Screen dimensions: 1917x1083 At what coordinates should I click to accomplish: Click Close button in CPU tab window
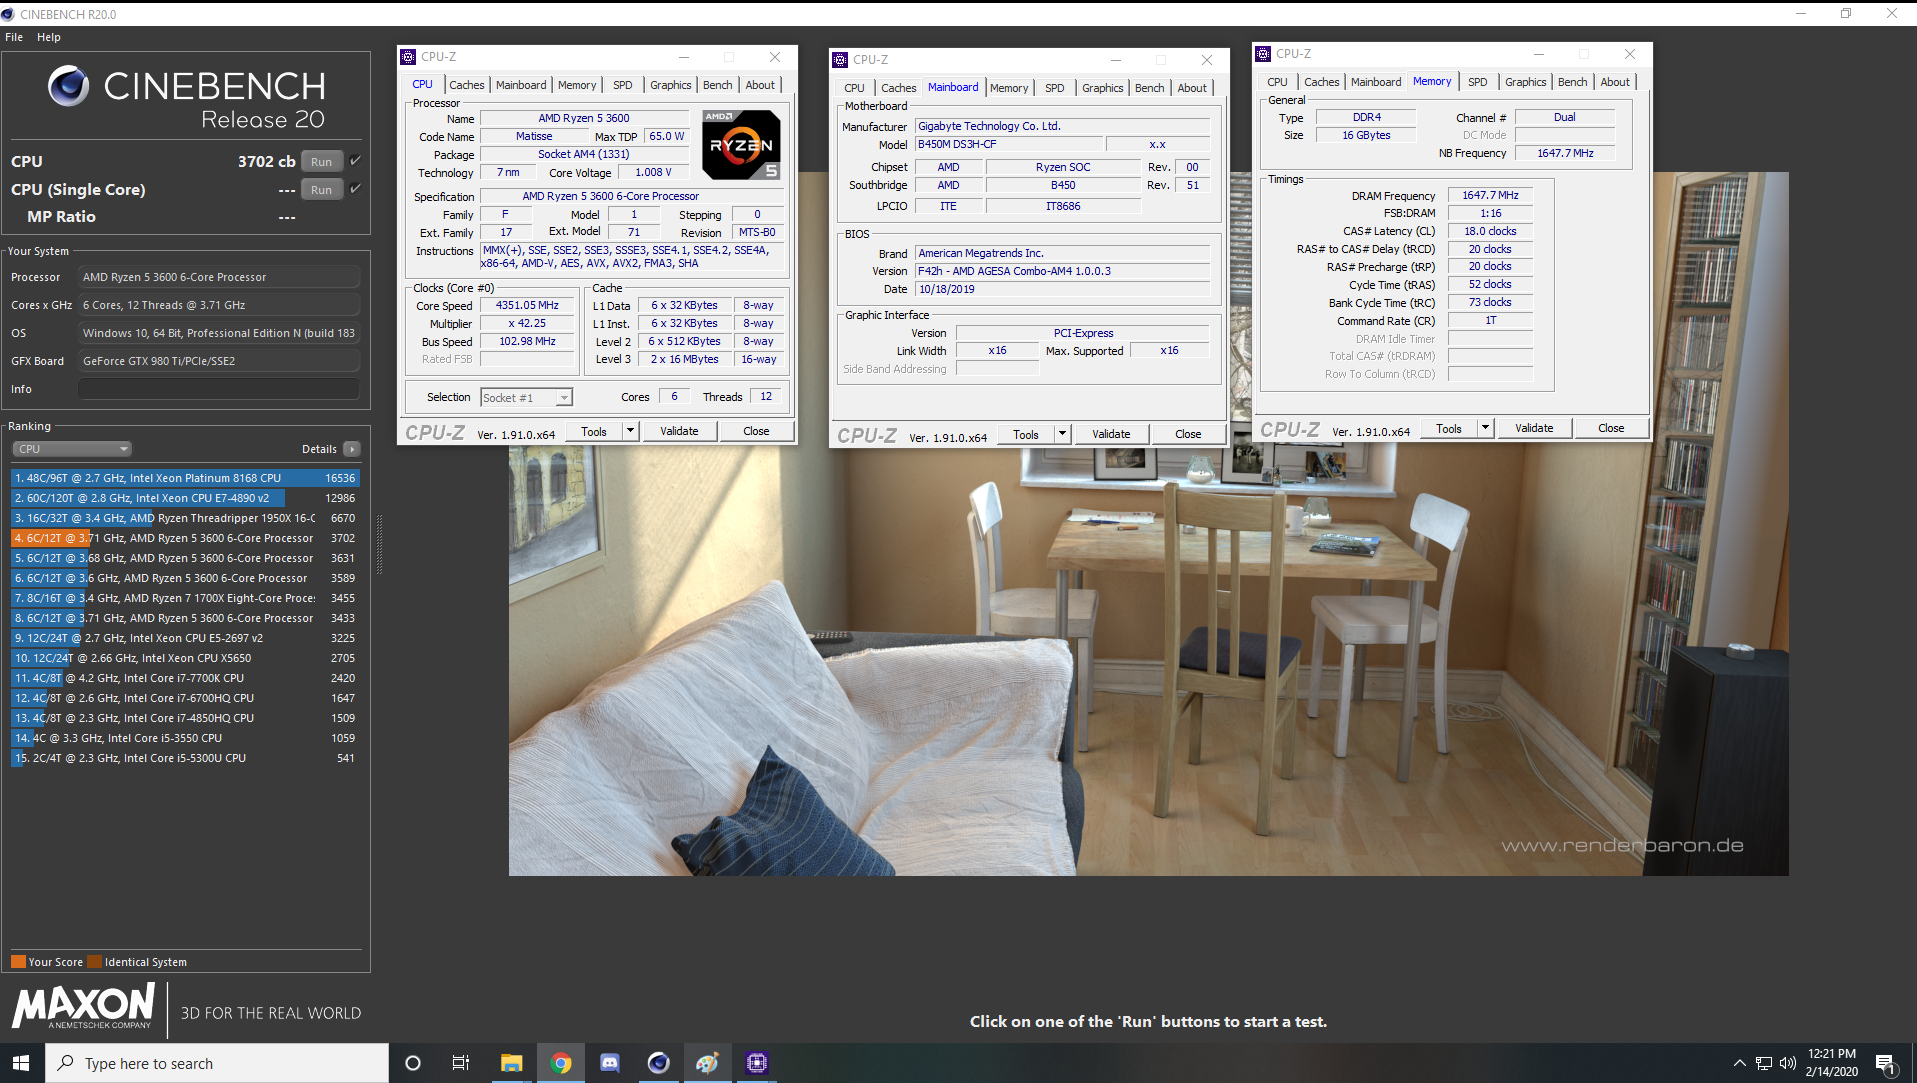pyautogui.click(x=756, y=431)
